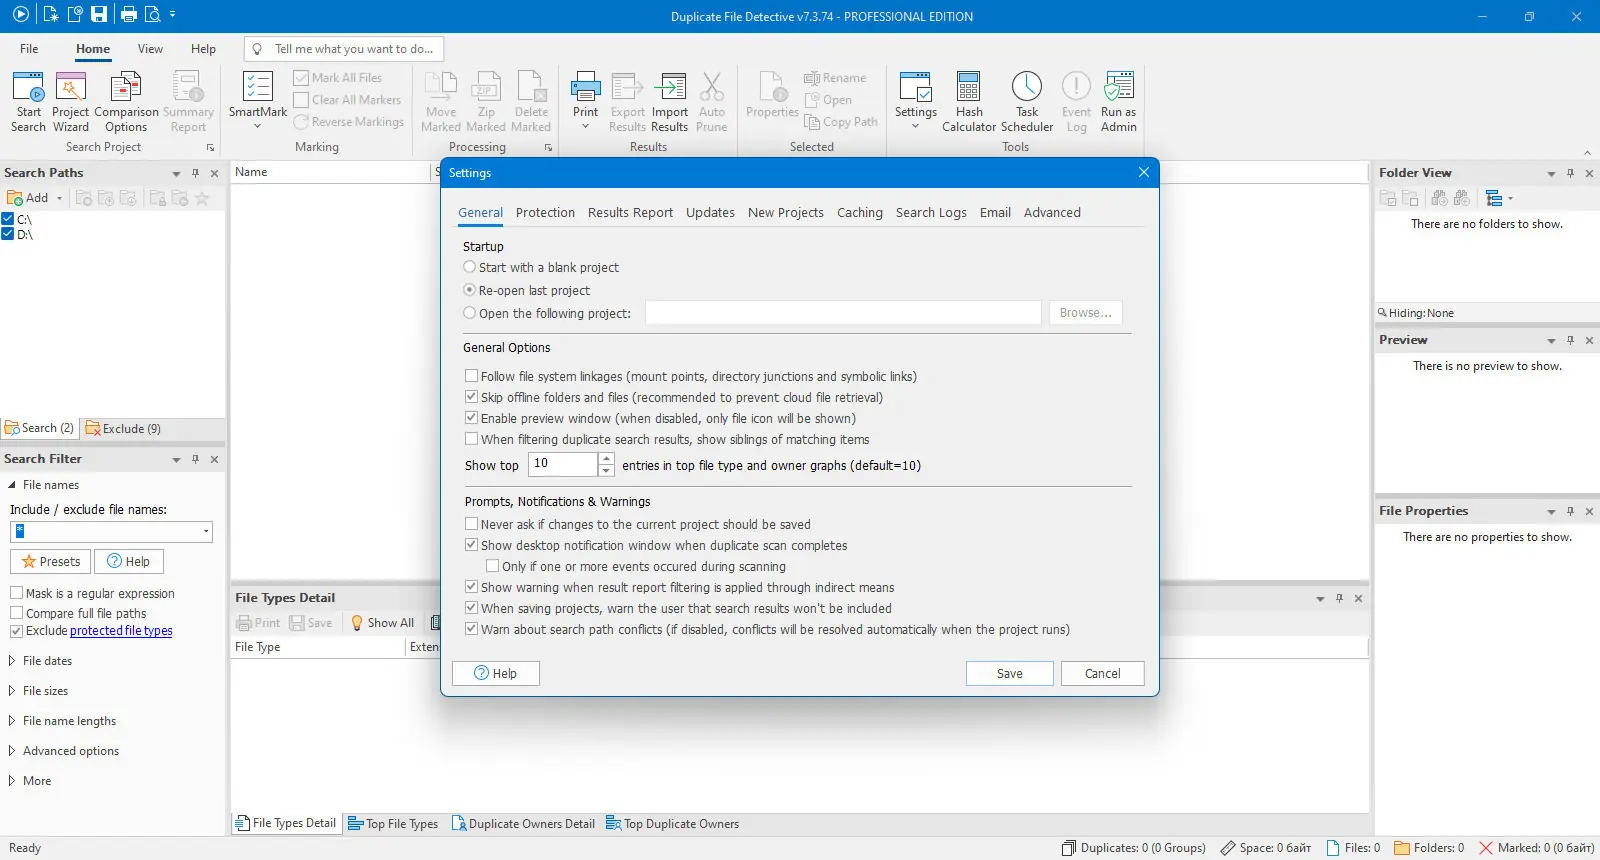
Task: Select Start with a blank project
Action: point(541,268)
